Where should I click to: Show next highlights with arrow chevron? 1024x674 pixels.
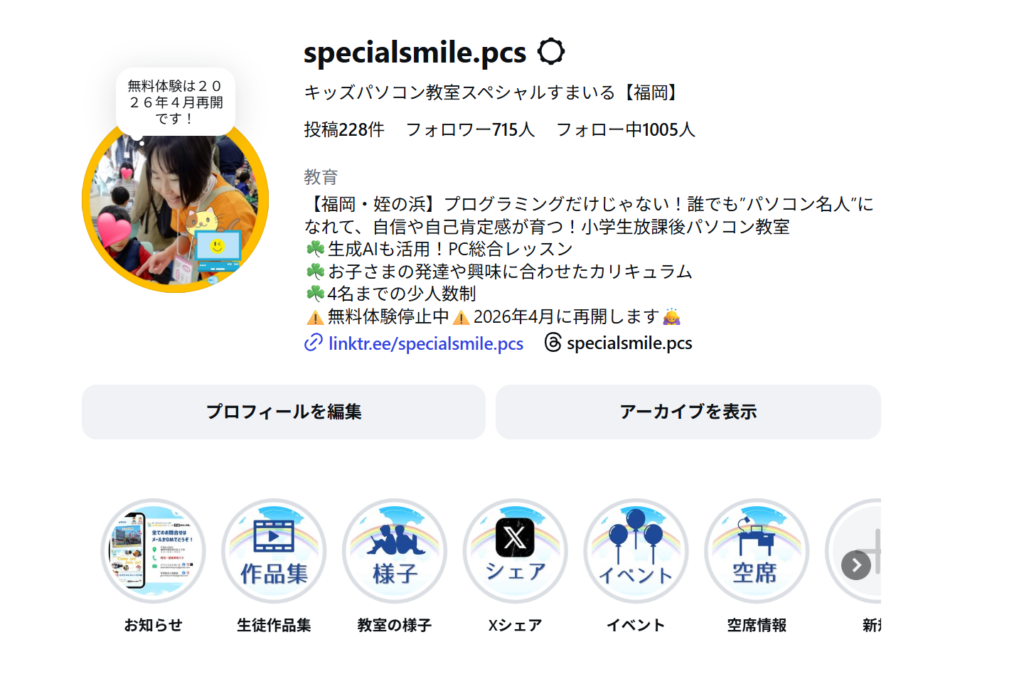856,565
